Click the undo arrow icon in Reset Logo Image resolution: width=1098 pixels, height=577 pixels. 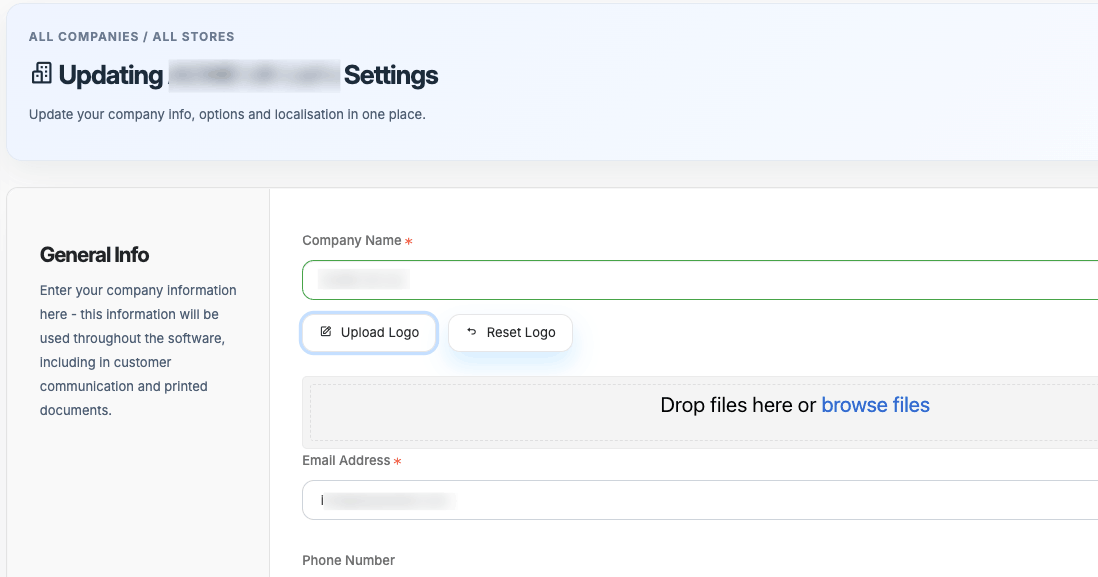click(472, 332)
